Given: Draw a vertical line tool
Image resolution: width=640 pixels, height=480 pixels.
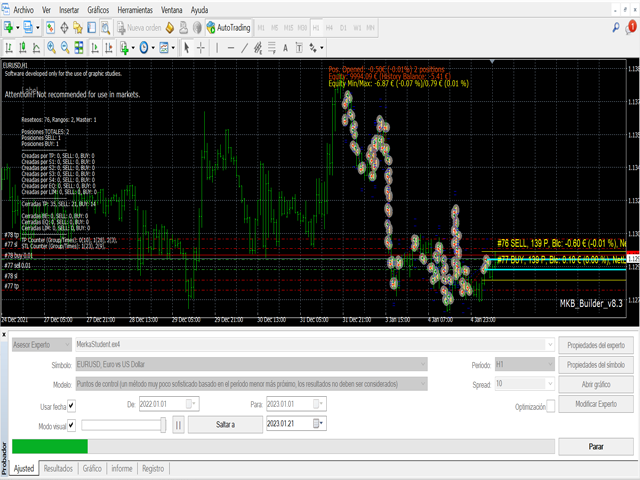Looking at the screenshot, I should [x=217, y=48].
